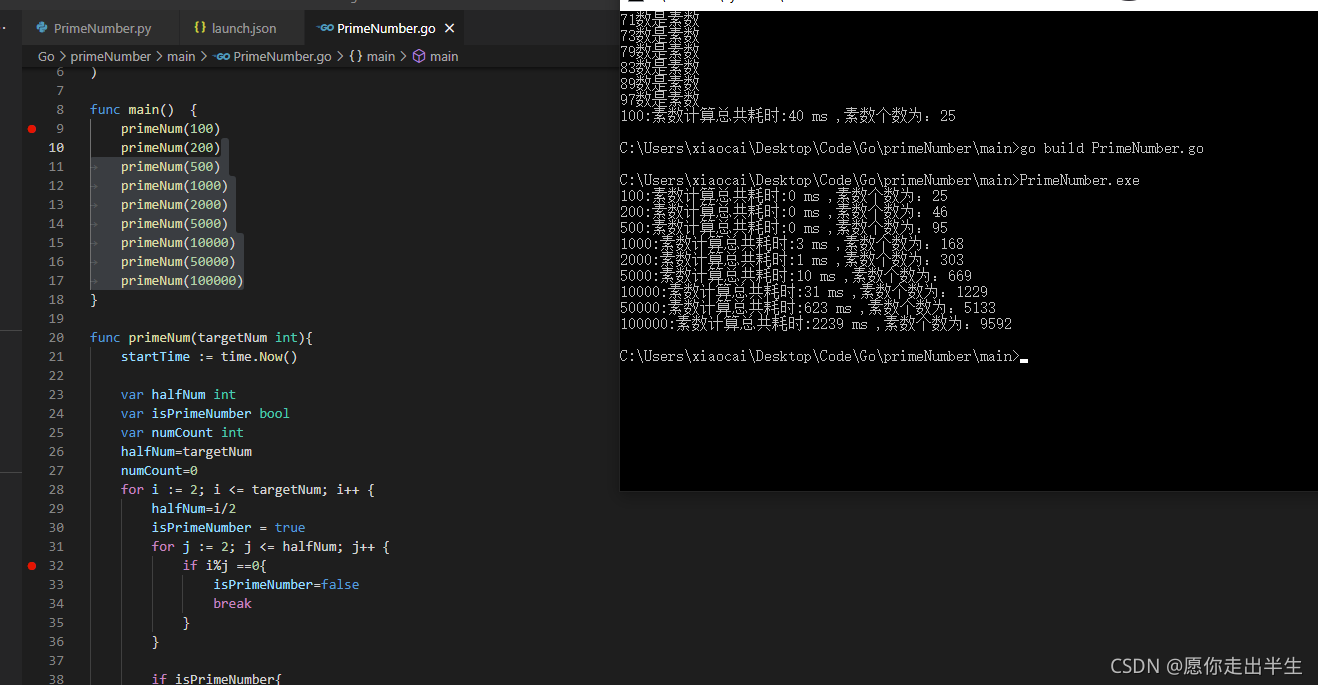1318x685 pixels.
Task: Click 'var halfNum int' declaration
Action: click(x=179, y=394)
